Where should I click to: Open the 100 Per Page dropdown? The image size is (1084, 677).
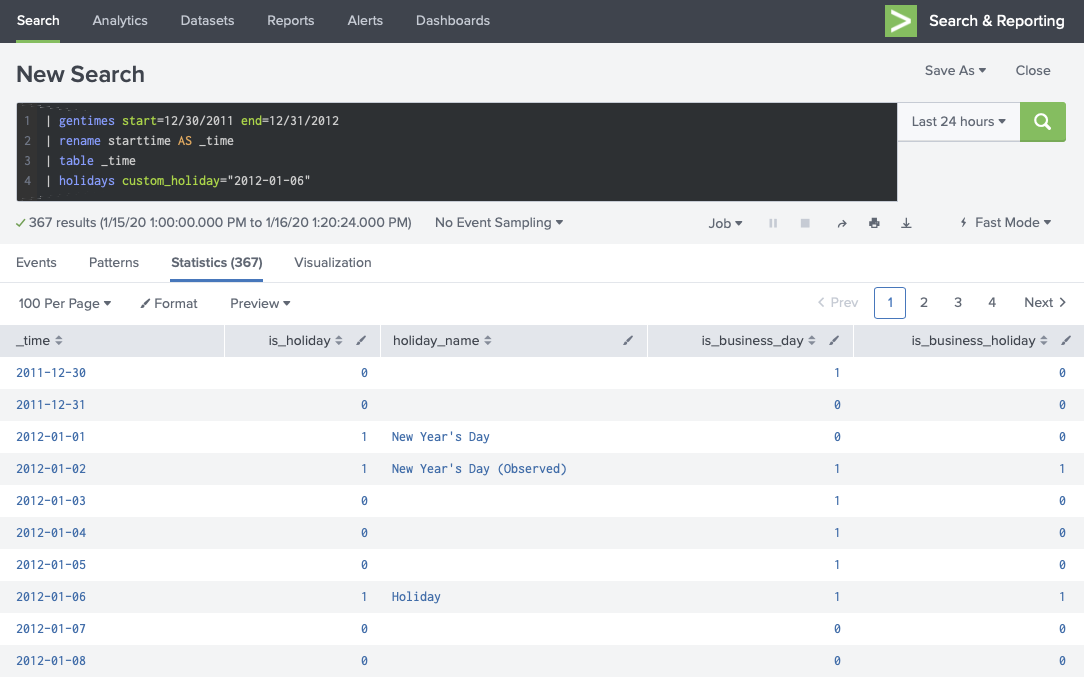pyautogui.click(x=64, y=304)
